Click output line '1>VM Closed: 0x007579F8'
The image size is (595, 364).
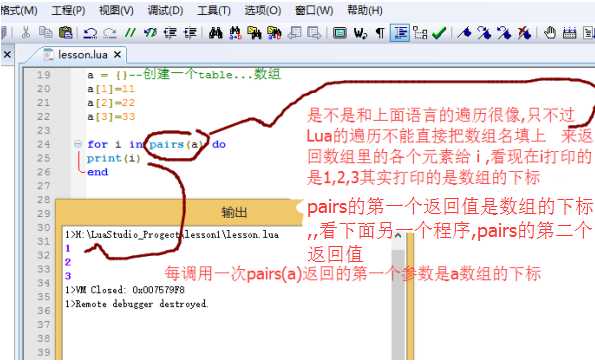click(125, 290)
